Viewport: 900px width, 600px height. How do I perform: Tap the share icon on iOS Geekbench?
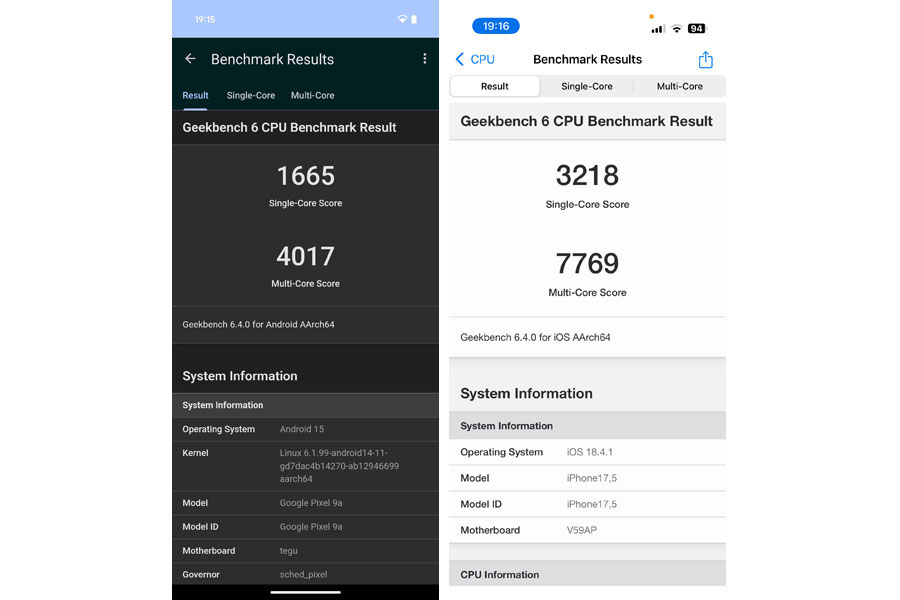[x=705, y=59]
